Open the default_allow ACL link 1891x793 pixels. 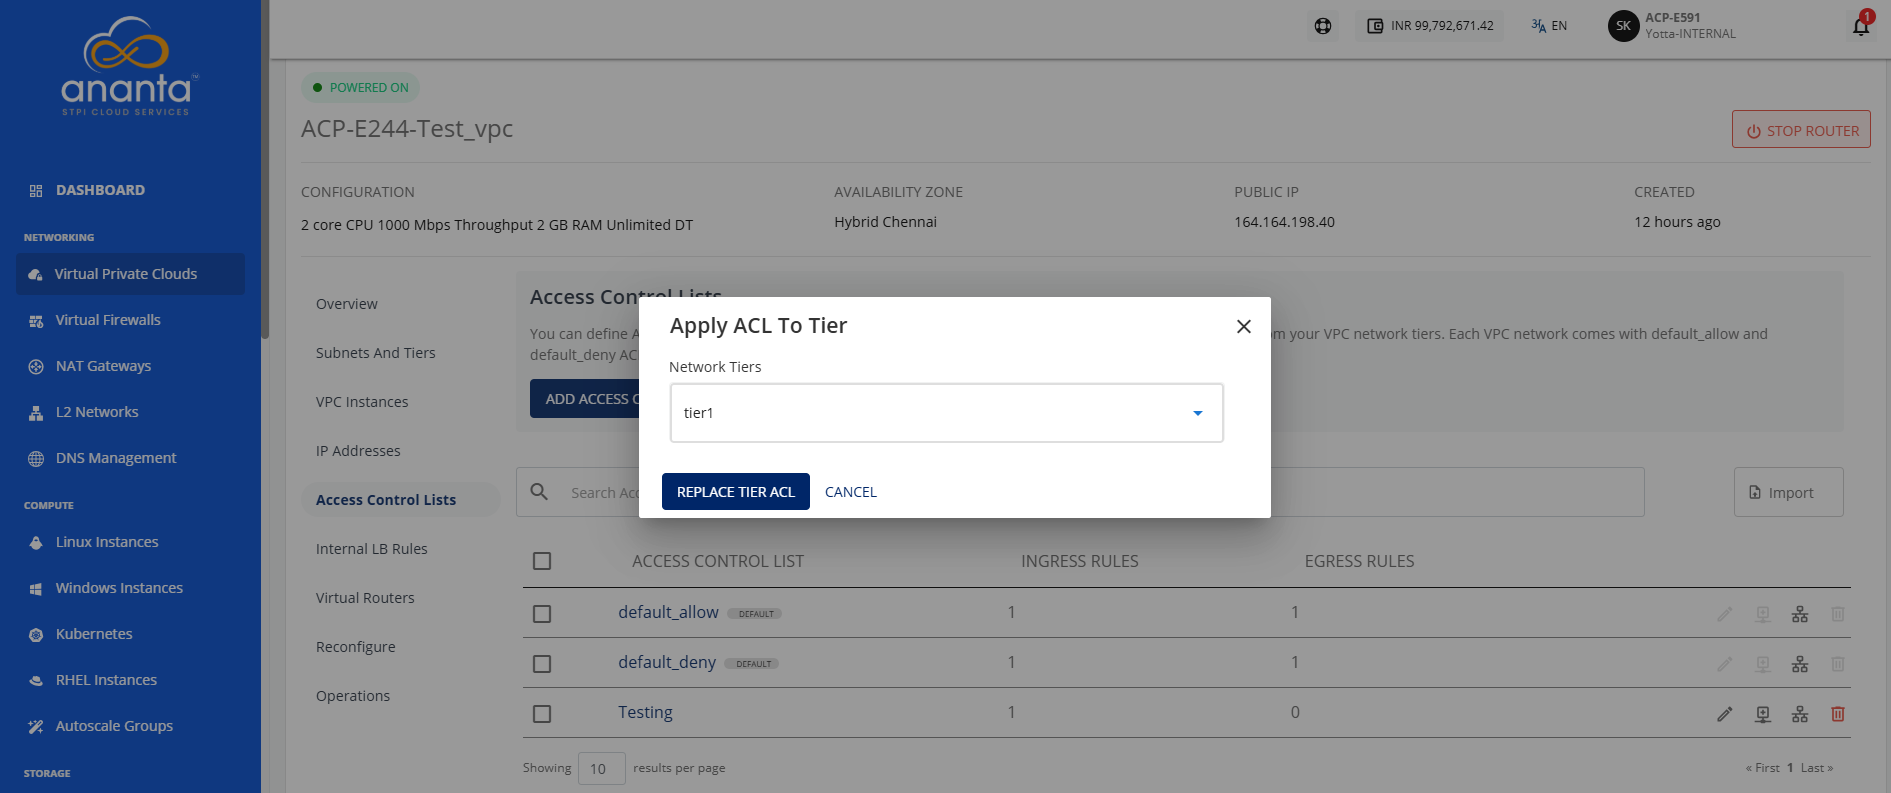[x=668, y=612]
